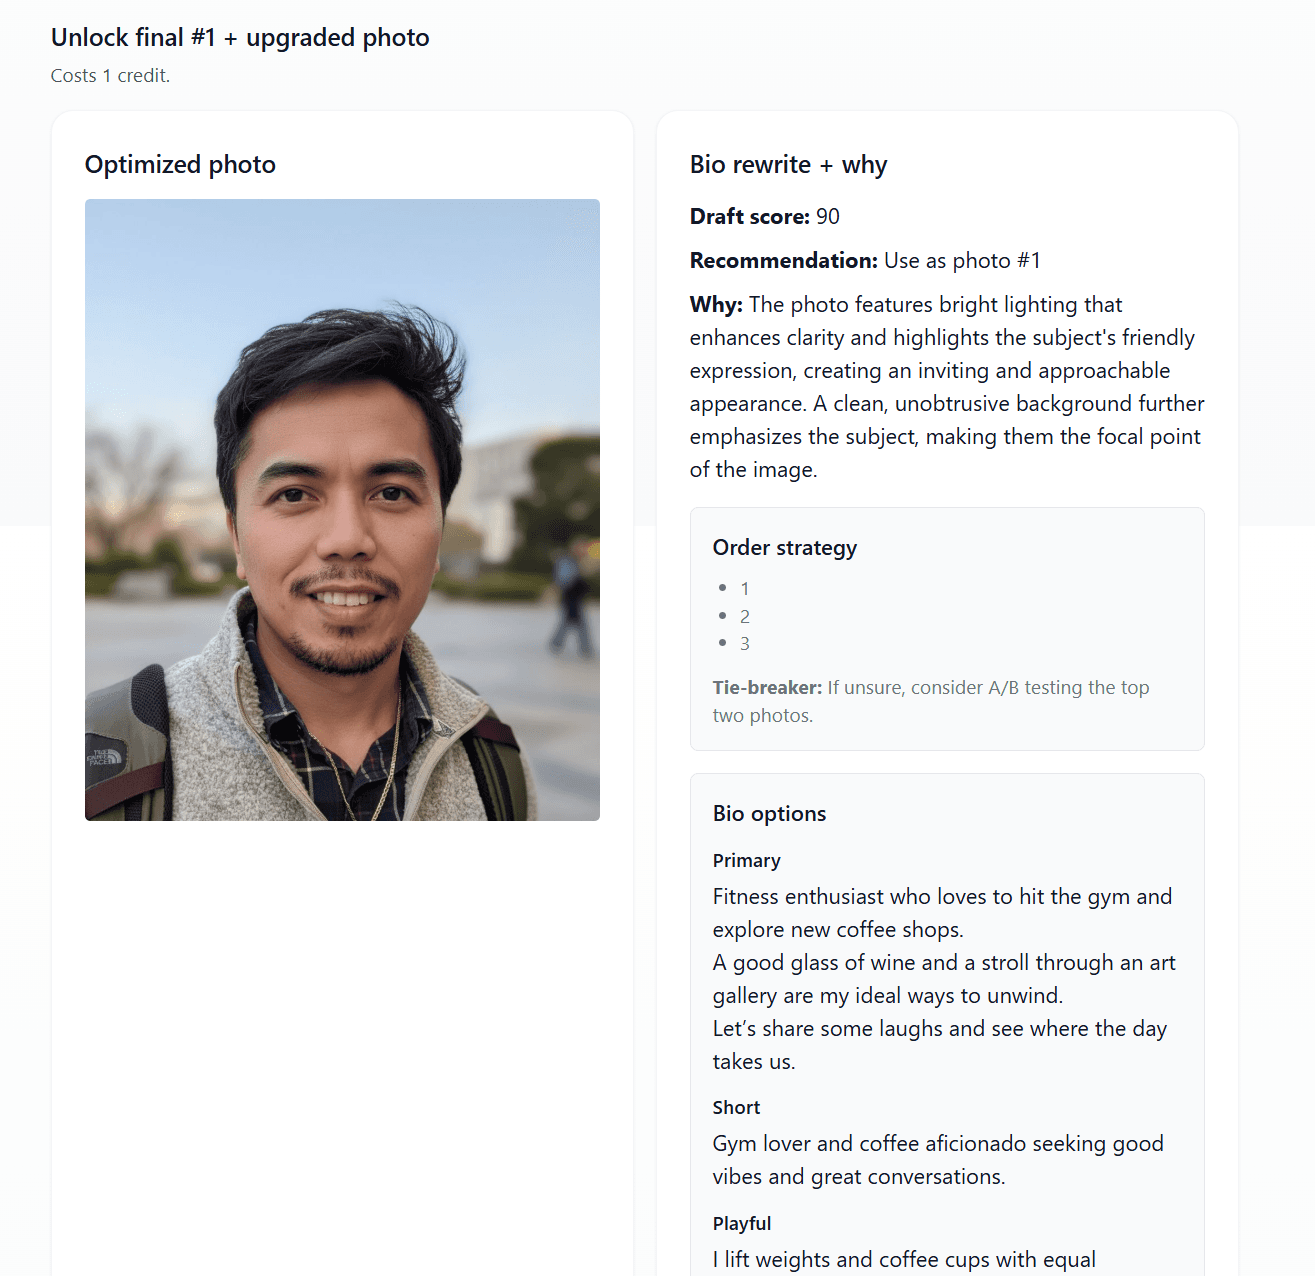Select item 3 in the Order strategy list
This screenshot has height=1276, width=1315.
[744, 644]
